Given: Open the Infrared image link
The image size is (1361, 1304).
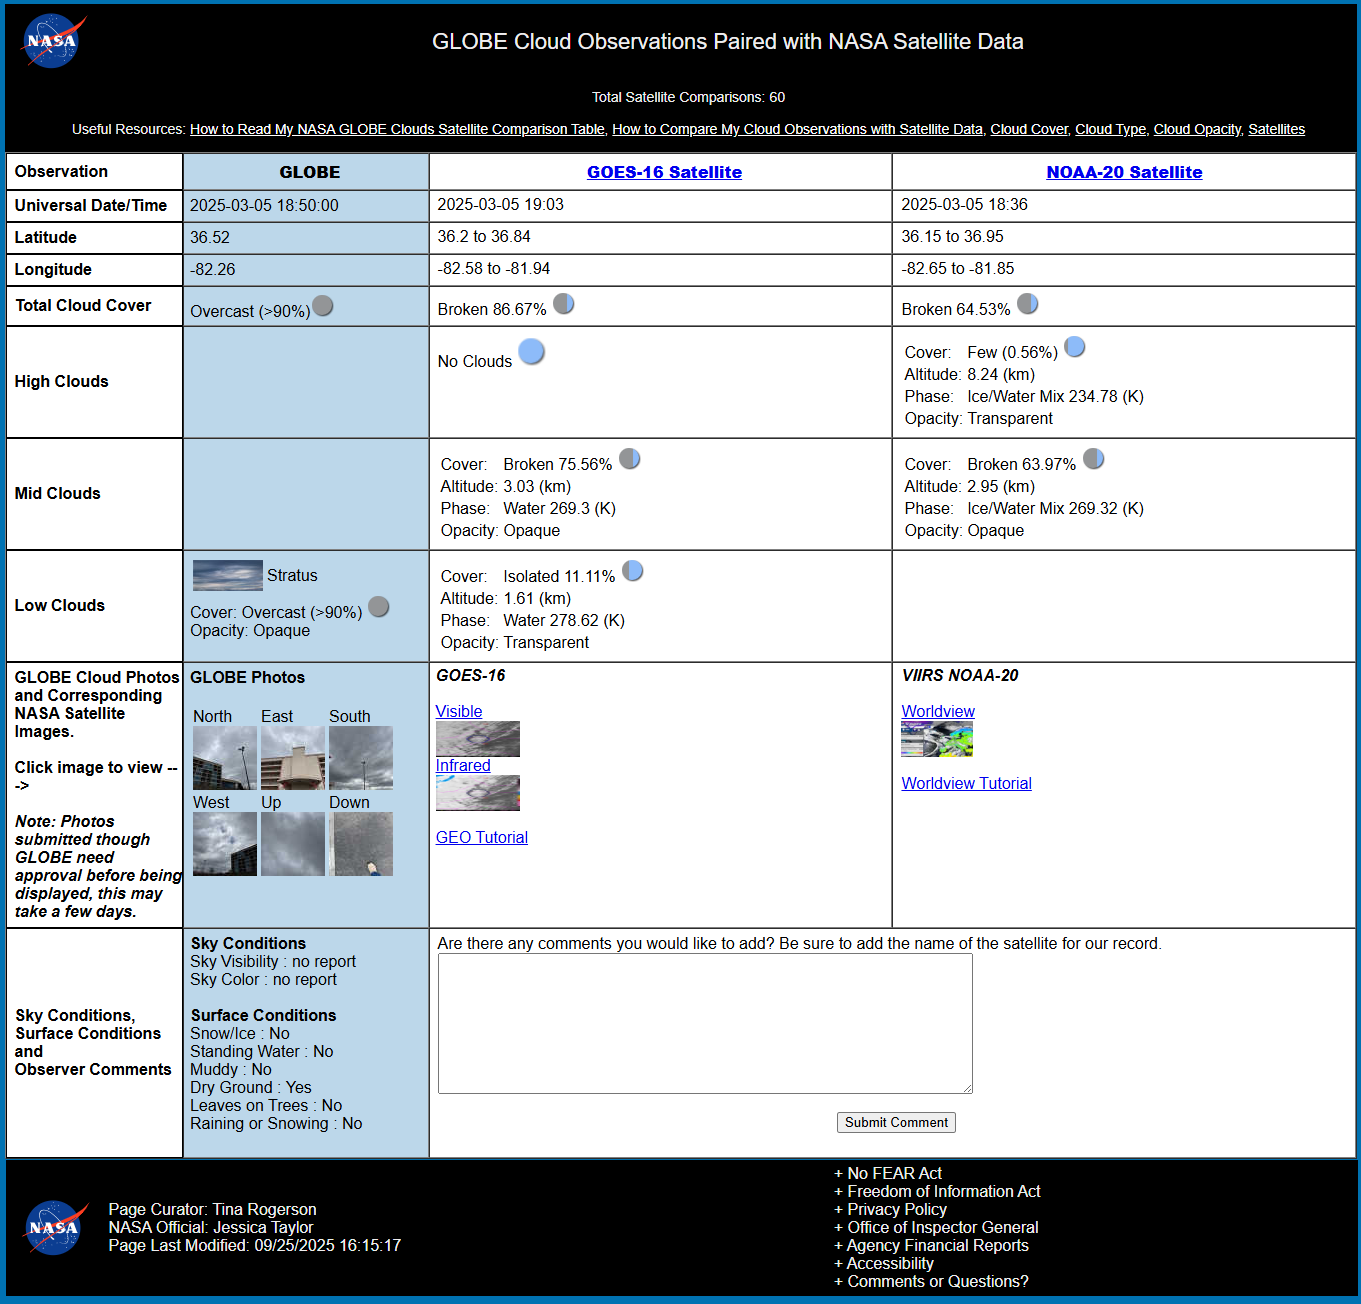Looking at the screenshot, I should (463, 766).
